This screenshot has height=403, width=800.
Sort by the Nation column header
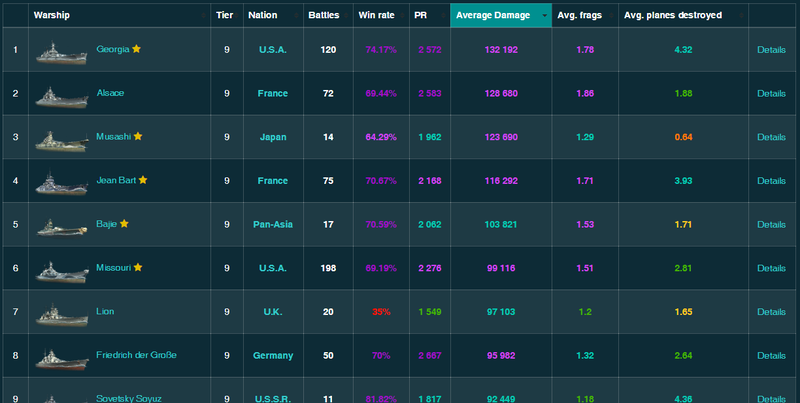(x=263, y=15)
